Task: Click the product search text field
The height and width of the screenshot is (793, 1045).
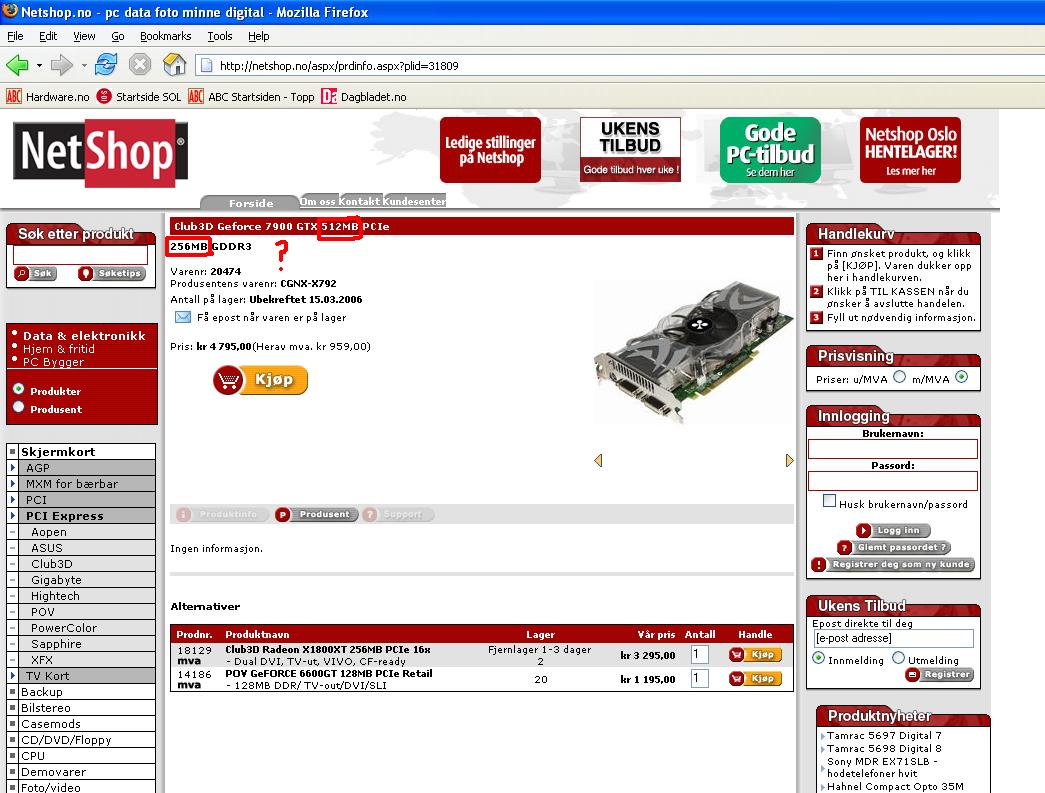Action: (x=80, y=255)
